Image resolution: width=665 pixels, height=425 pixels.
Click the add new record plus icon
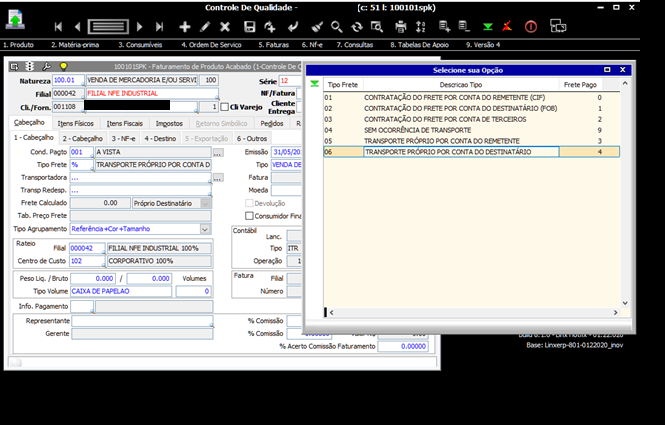pos(185,26)
